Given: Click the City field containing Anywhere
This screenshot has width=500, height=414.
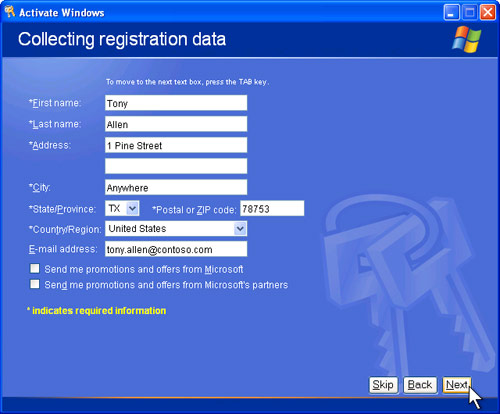Looking at the screenshot, I should tap(176, 187).
